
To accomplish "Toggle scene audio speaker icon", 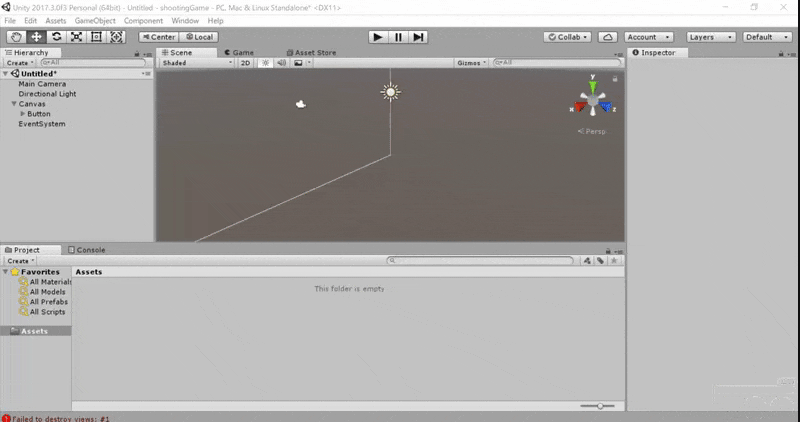I will [282, 63].
